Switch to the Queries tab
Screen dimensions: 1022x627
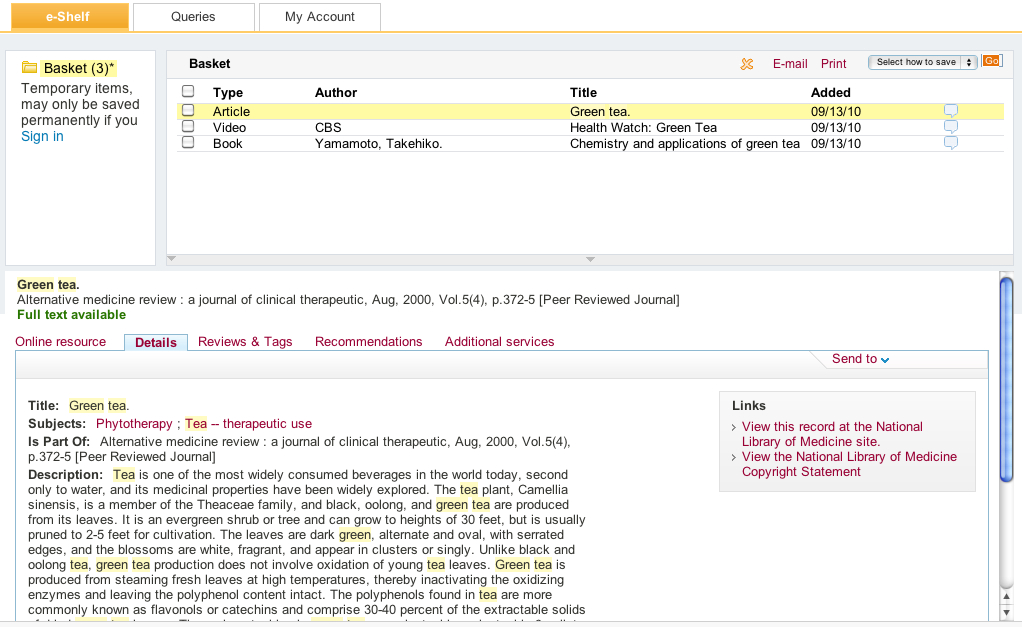[x=193, y=17]
